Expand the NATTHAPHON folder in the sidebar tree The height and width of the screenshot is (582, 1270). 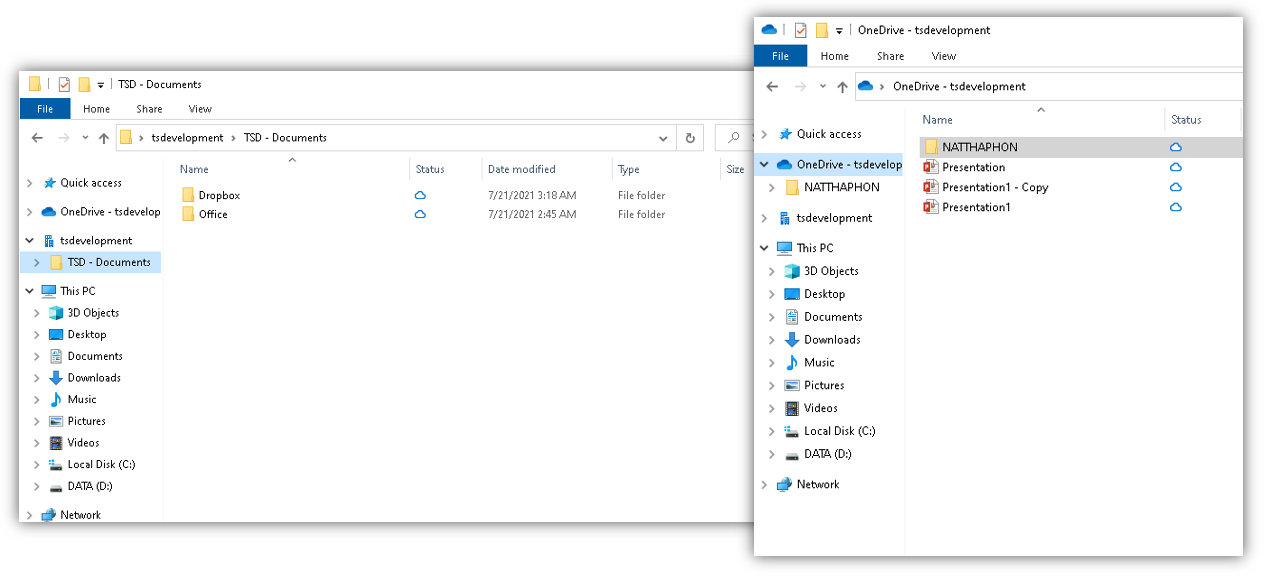[771, 187]
